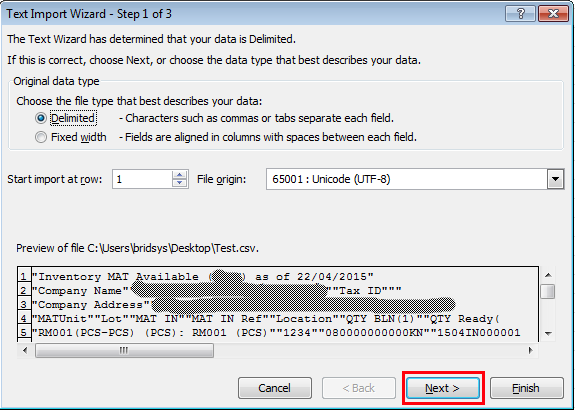Click the preview vertical scroll down arrow
Image resolution: width=575 pixels, height=410 pixels.
(548, 333)
